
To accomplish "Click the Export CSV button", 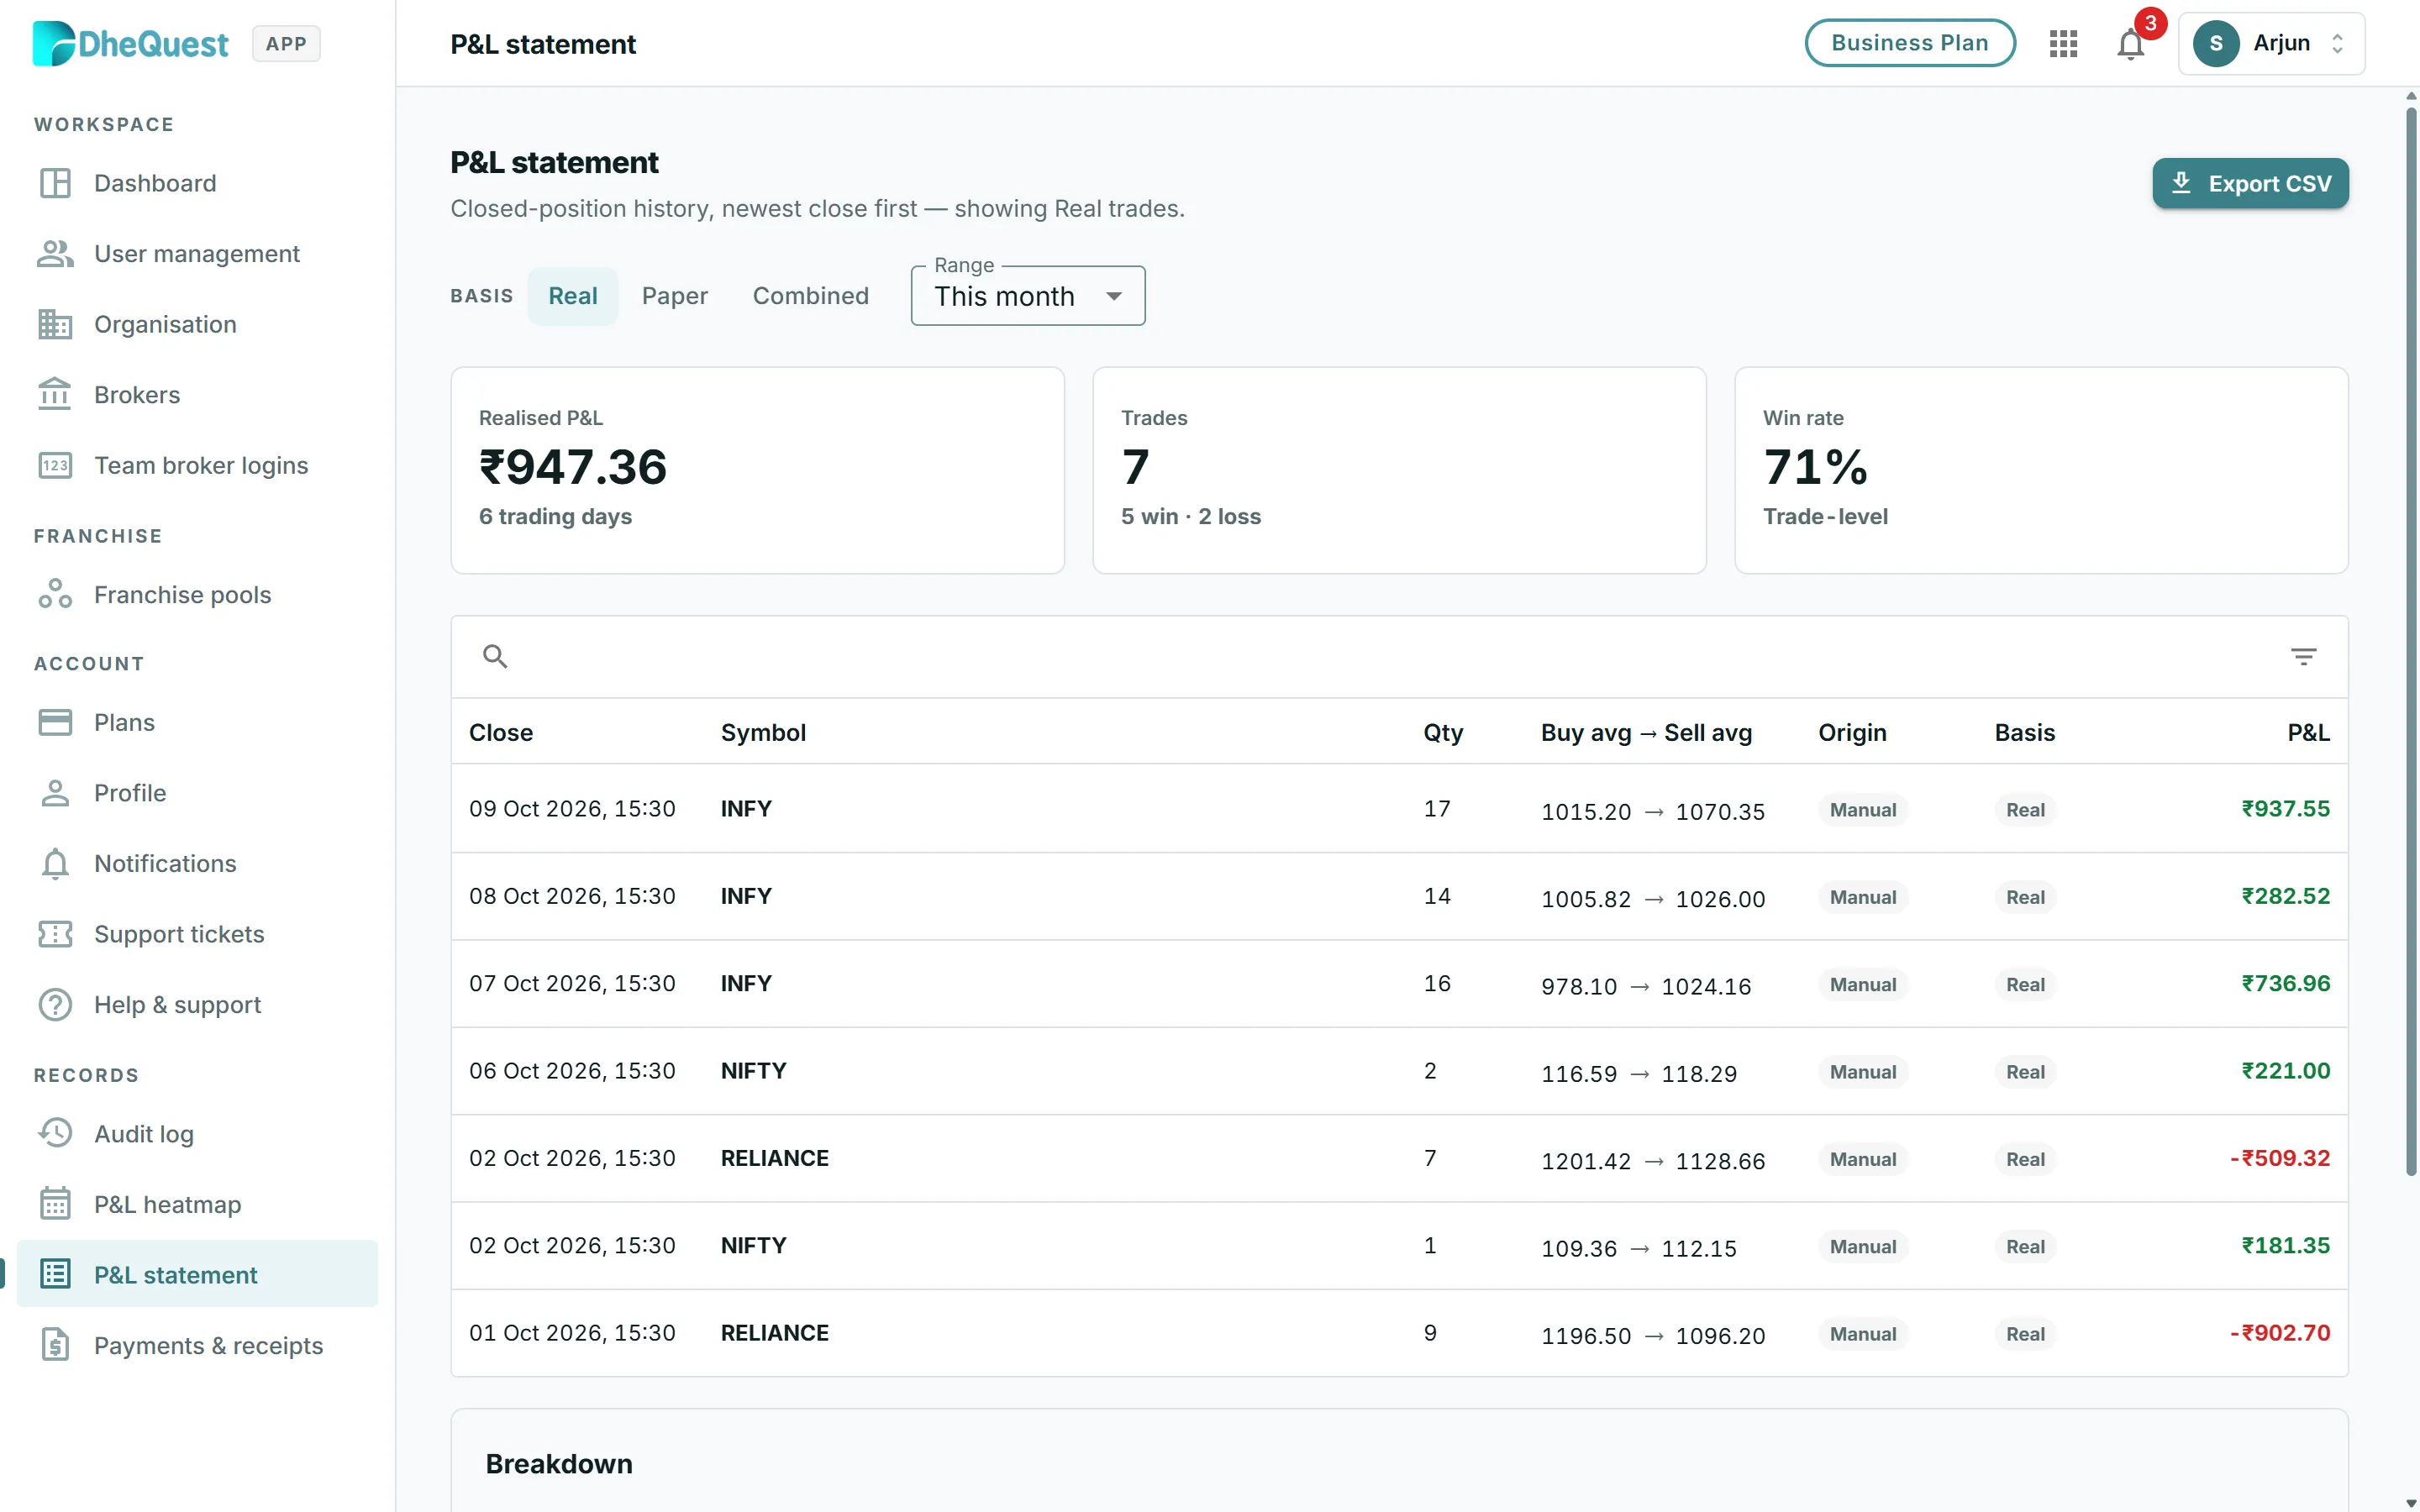I will click(2250, 183).
